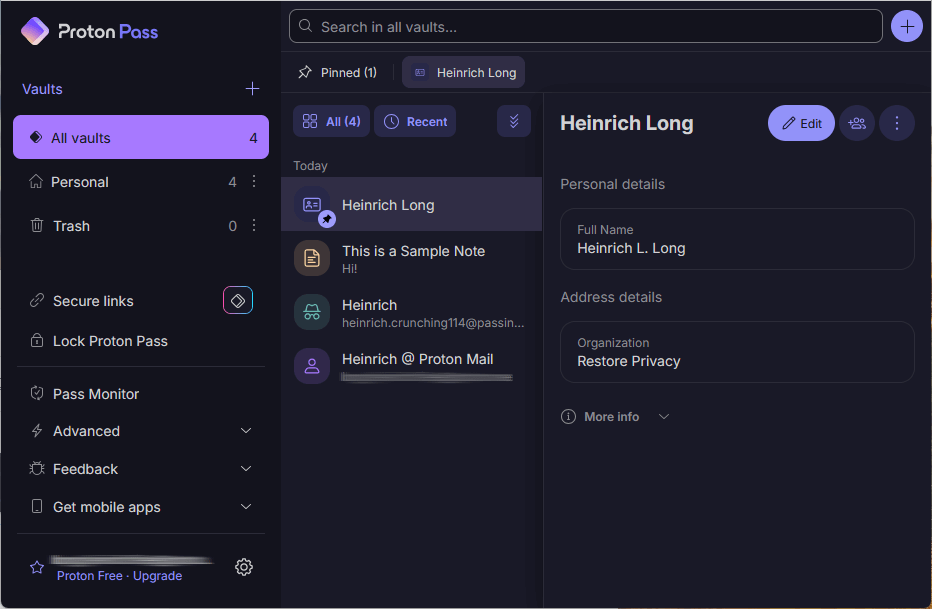
Task: Focus the Search in all vaults field
Action: click(x=585, y=26)
